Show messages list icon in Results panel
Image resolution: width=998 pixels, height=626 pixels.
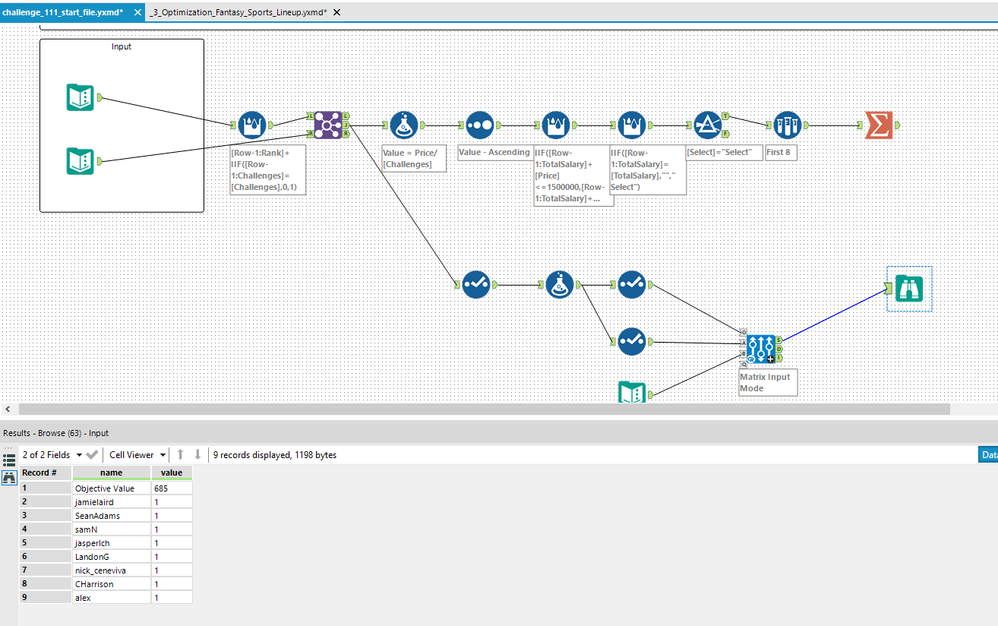click(9, 459)
